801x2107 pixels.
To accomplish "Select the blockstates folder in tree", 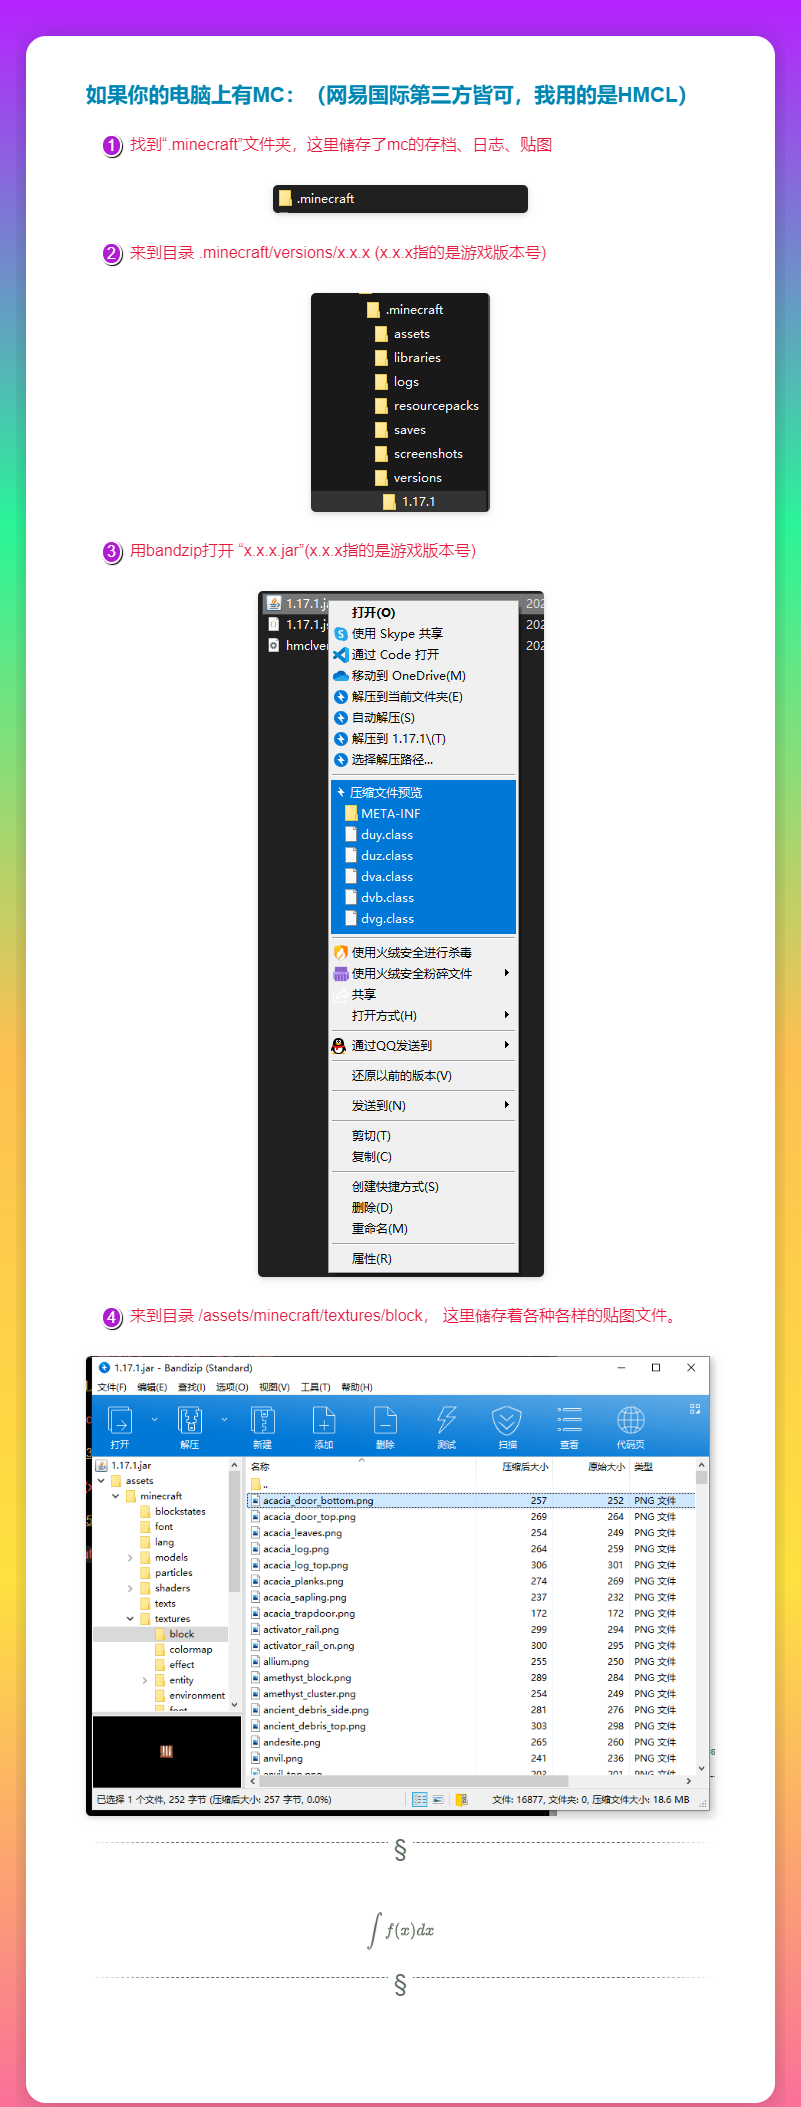I will point(173,1512).
